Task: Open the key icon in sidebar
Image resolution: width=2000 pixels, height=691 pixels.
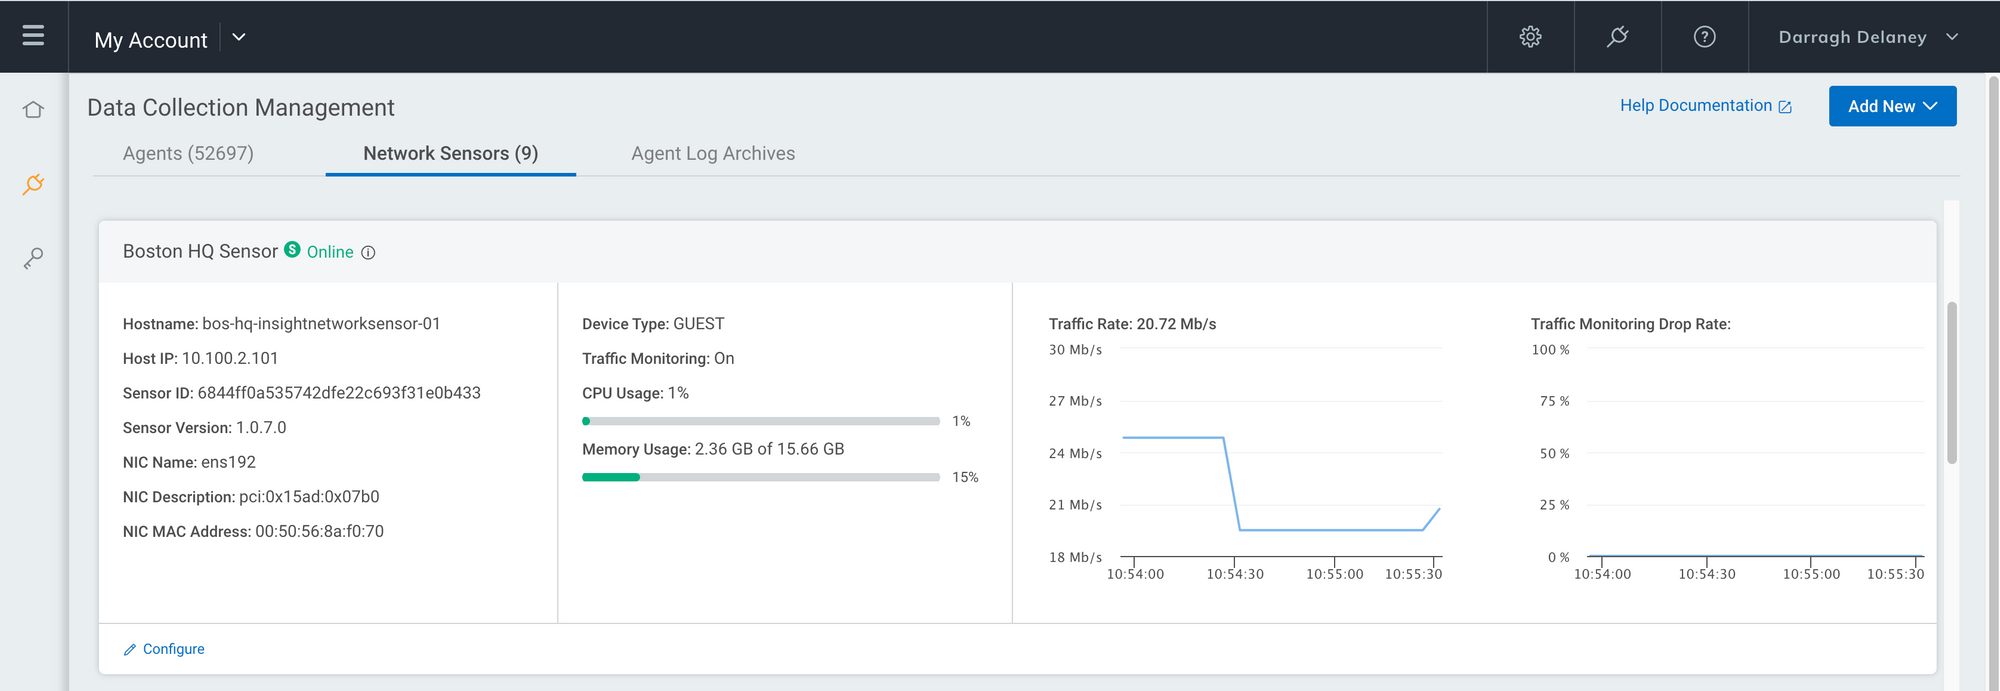Action: 33,258
